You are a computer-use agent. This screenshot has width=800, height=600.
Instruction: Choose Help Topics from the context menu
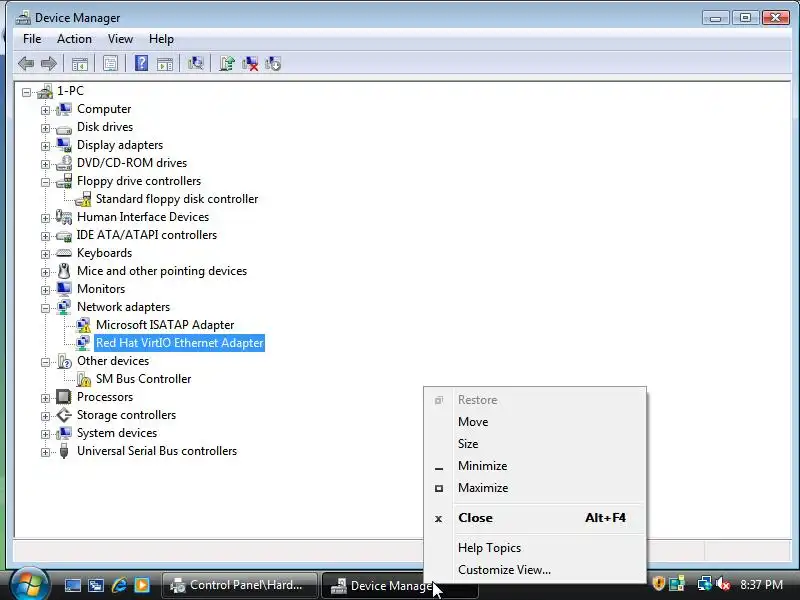coord(535,548)
